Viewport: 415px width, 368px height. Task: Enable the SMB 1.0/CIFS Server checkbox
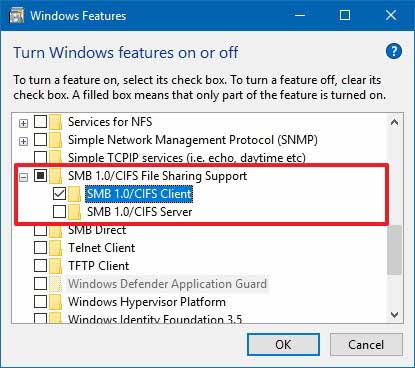(59, 211)
